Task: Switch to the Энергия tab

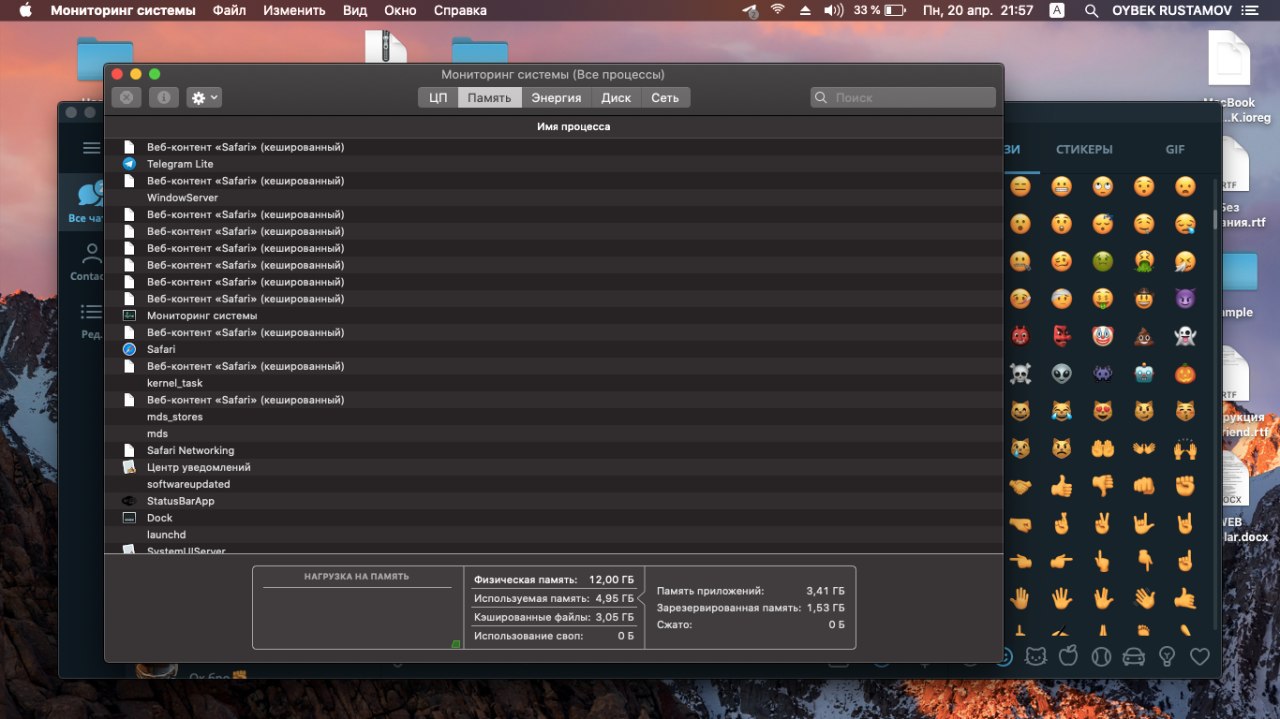Action: click(x=556, y=98)
